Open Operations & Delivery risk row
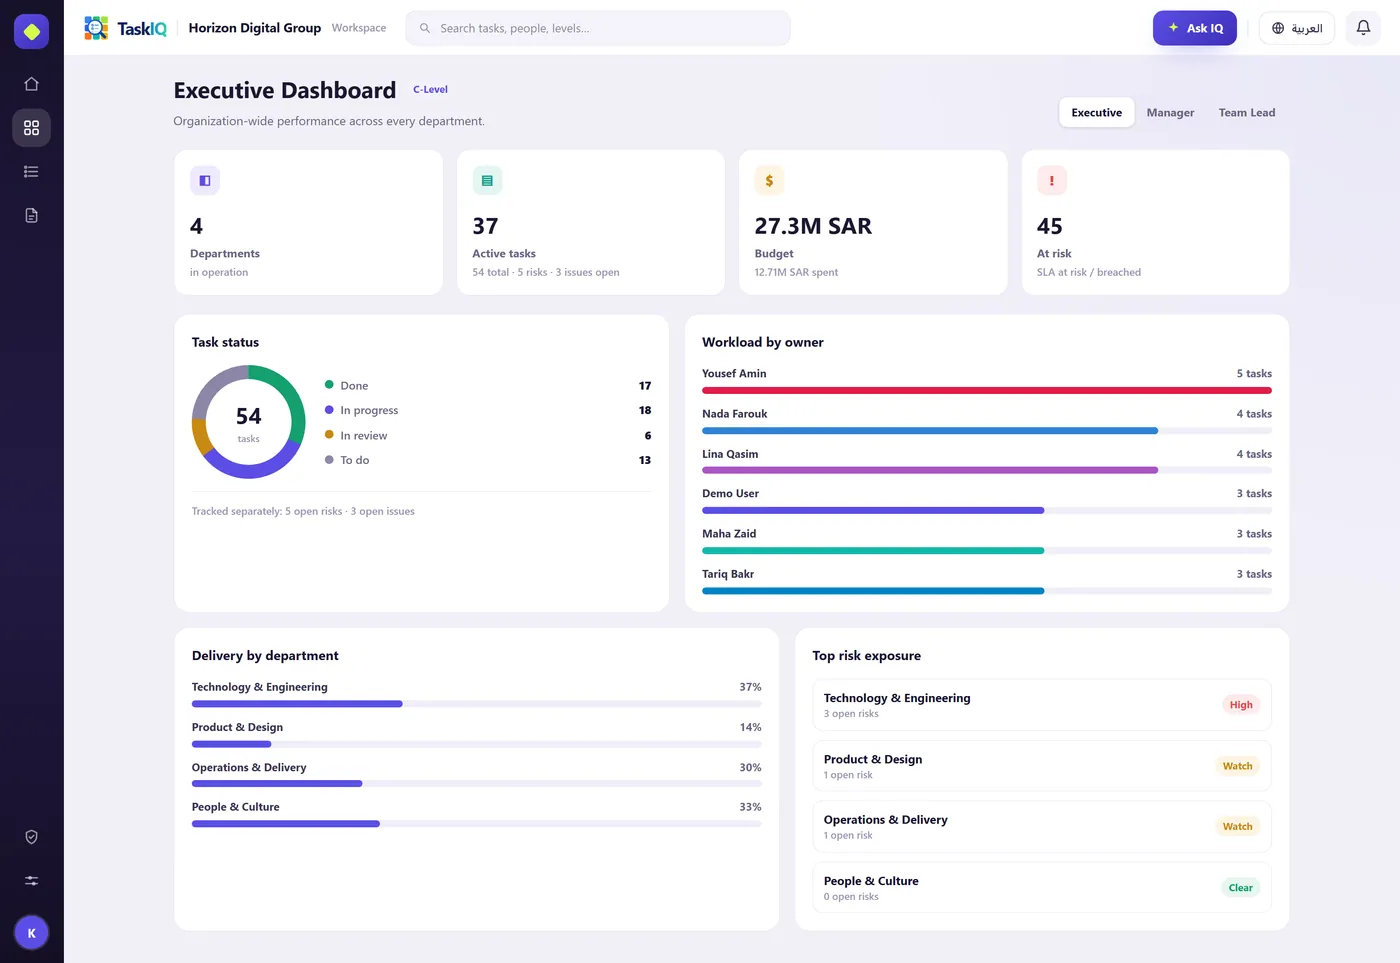The image size is (1400, 963). [1042, 827]
